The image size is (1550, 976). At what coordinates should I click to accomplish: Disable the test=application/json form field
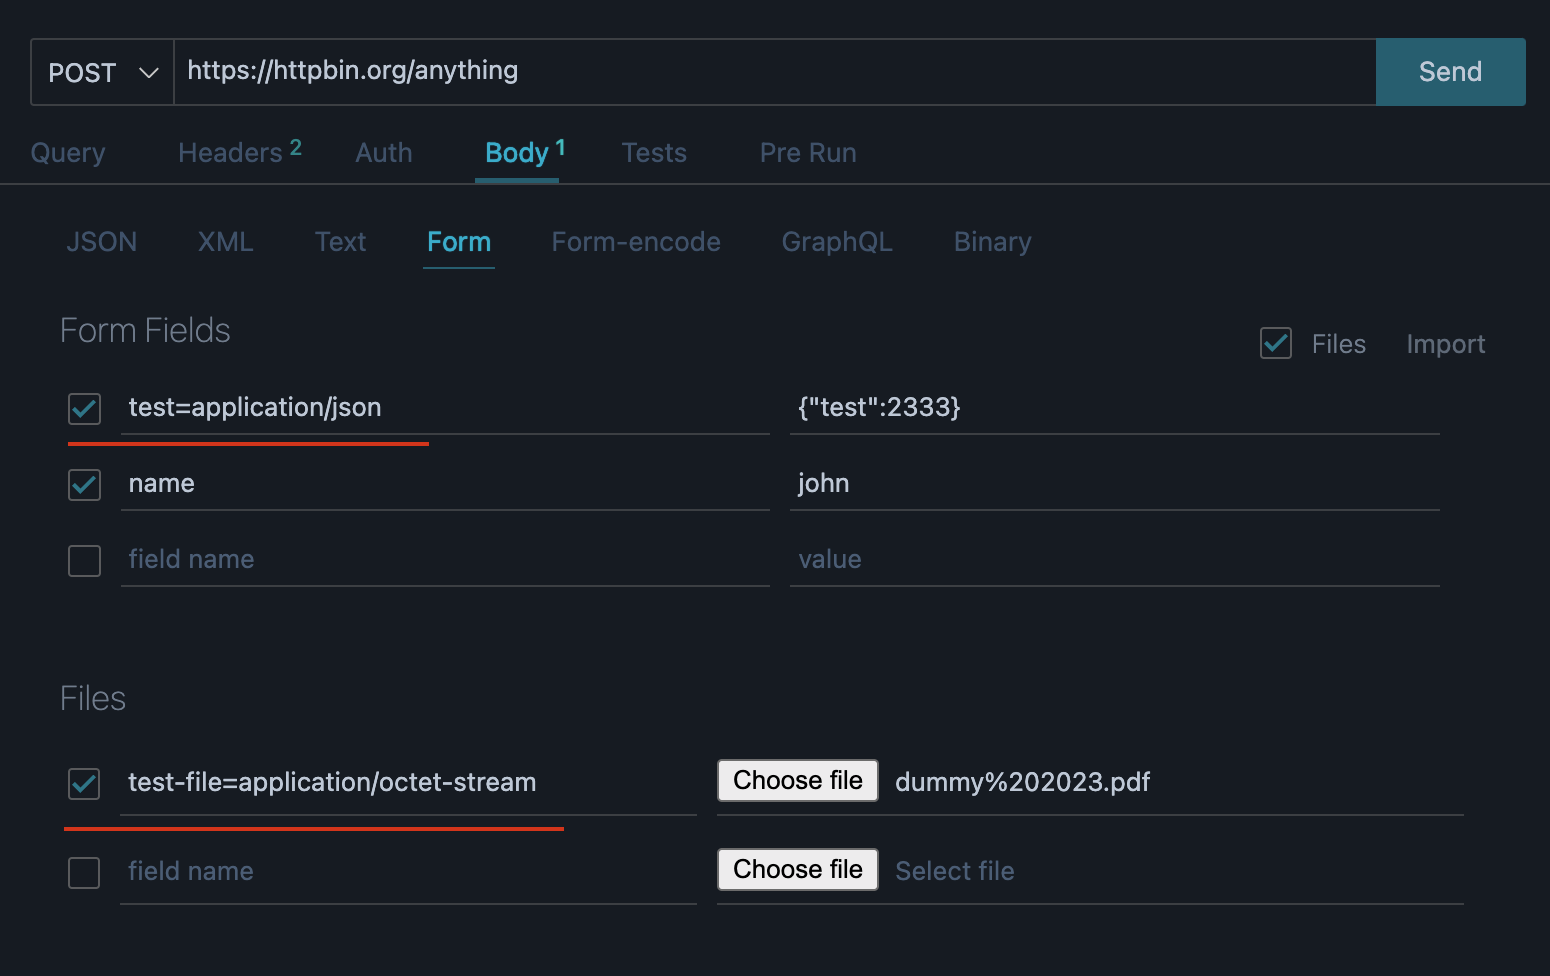tap(84, 408)
